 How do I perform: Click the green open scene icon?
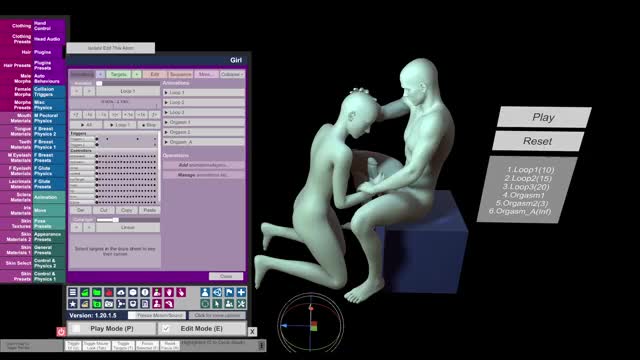point(84,292)
